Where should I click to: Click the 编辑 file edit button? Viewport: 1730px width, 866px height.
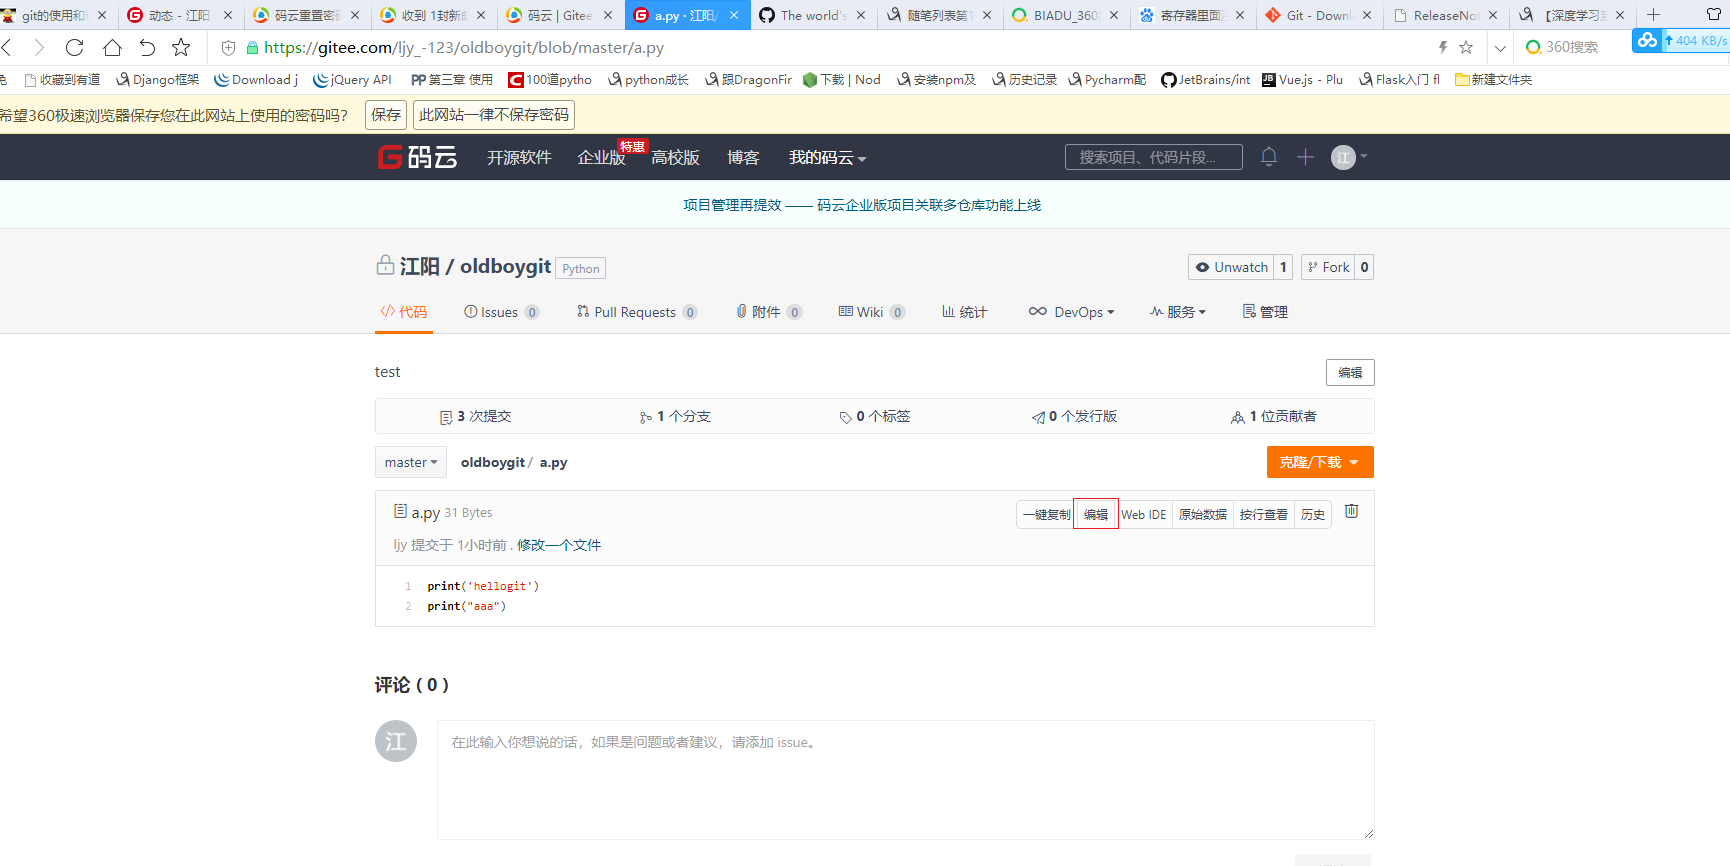click(1096, 514)
